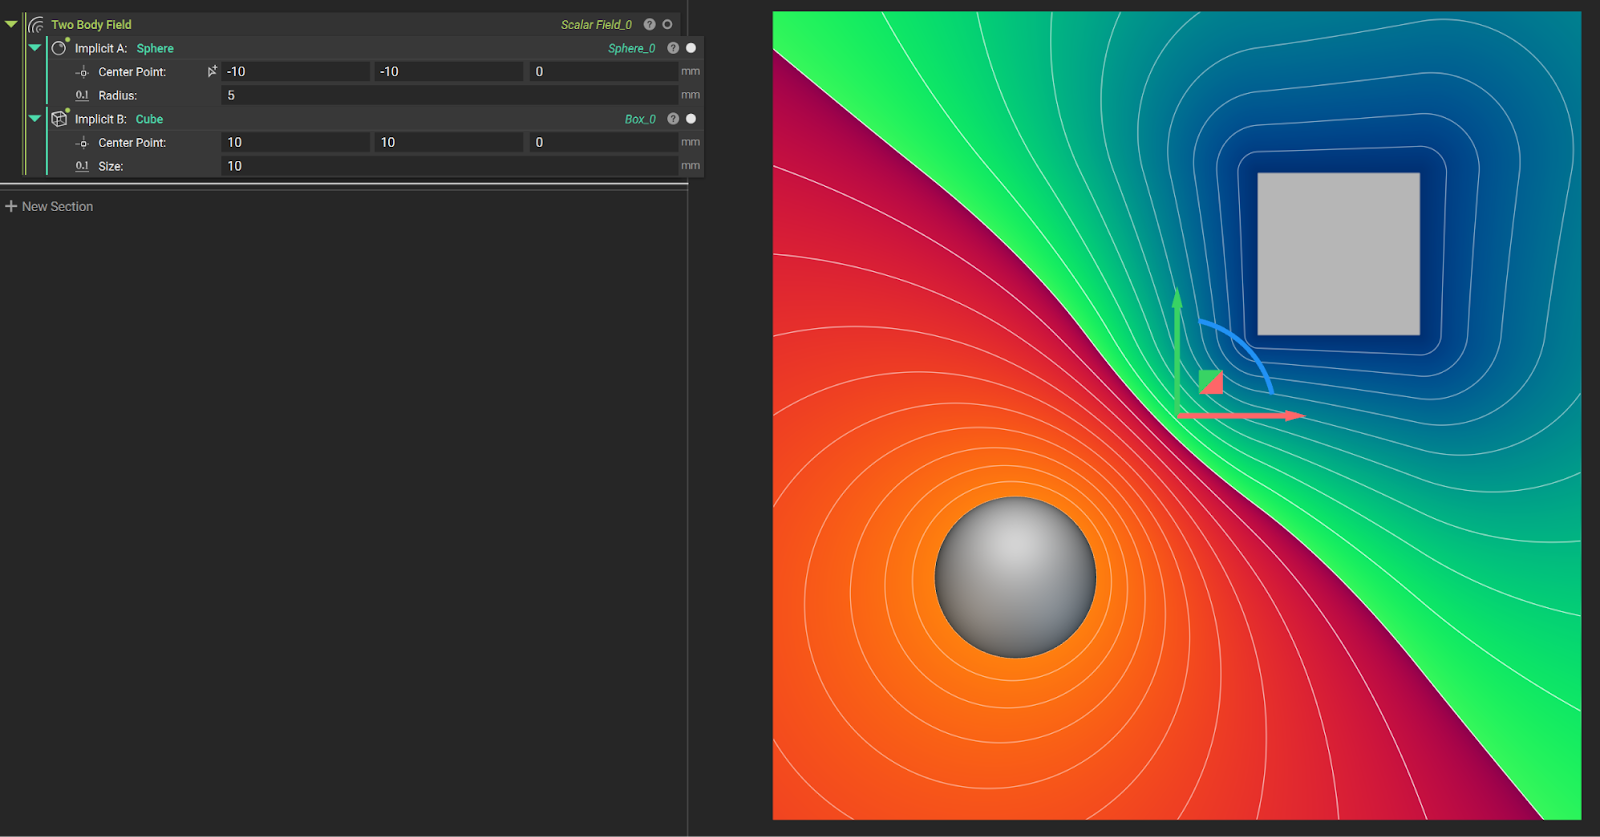This screenshot has height=837, width=1600.
Task: Toggle visibility of Box_0
Action: point(691,119)
